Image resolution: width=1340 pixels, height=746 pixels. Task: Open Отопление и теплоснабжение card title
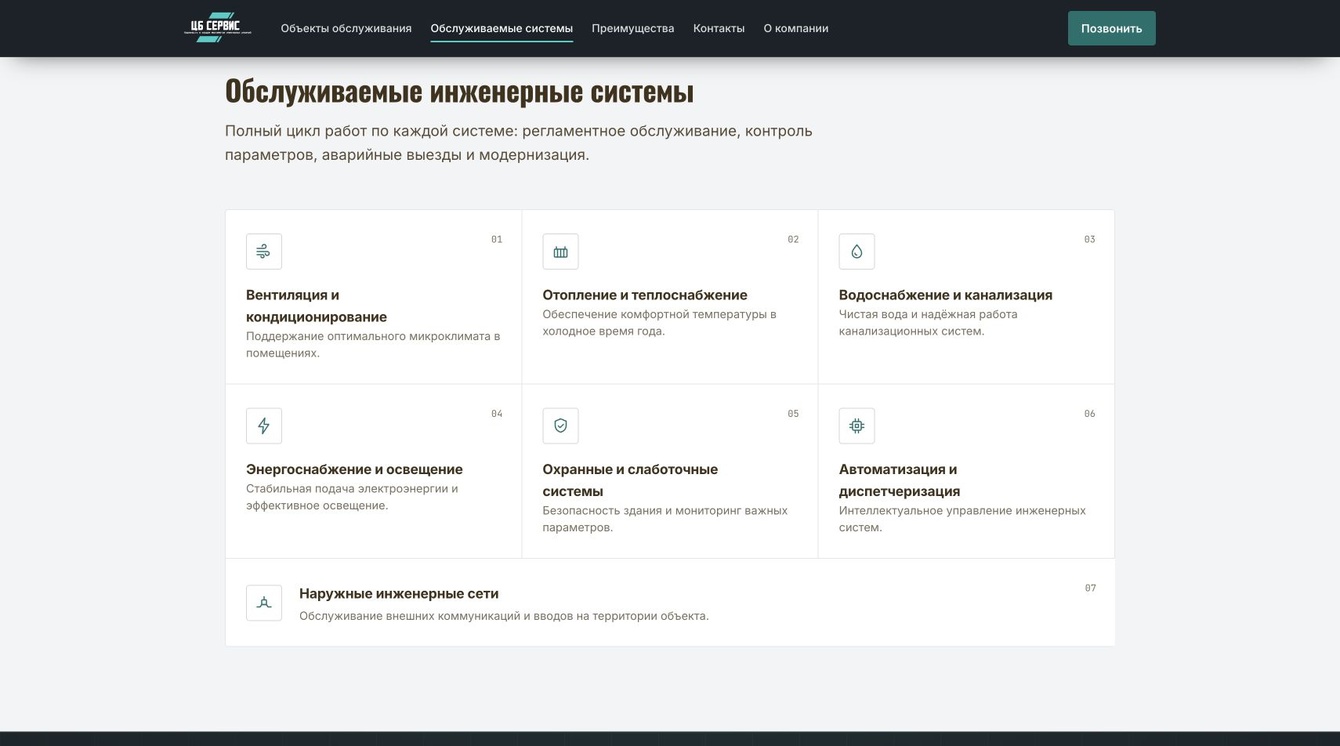pos(645,295)
